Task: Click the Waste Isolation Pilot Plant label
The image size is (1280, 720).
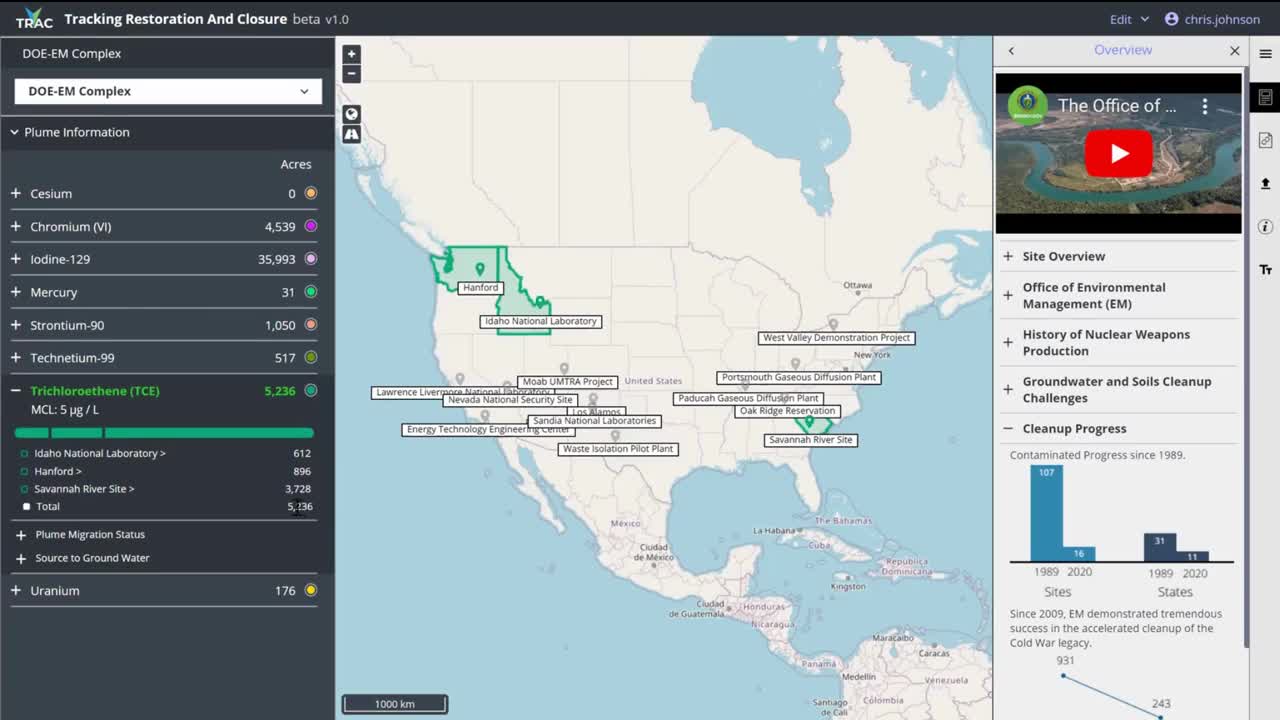Action: tap(618, 449)
